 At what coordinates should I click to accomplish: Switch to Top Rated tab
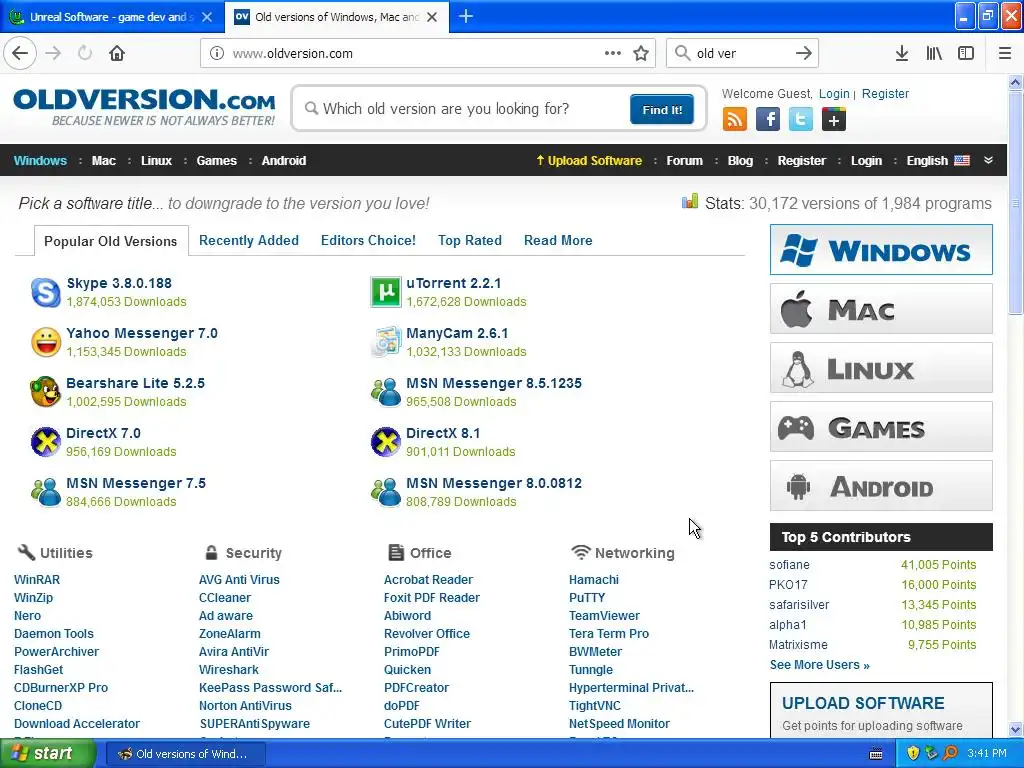coord(470,240)
